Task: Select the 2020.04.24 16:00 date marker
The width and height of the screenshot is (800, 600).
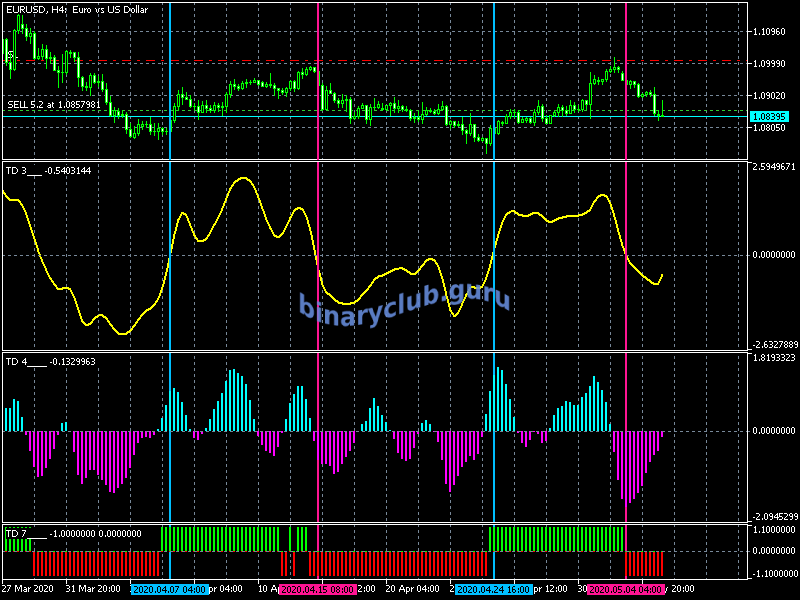Action: 493,589
